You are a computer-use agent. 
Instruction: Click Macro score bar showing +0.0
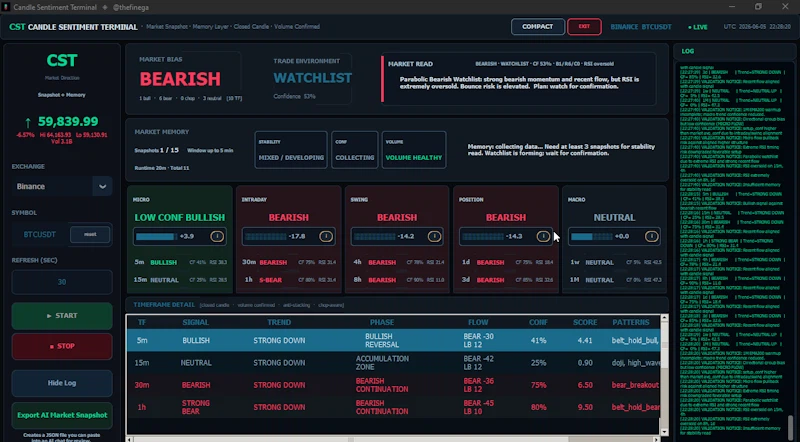pos(614,236)
